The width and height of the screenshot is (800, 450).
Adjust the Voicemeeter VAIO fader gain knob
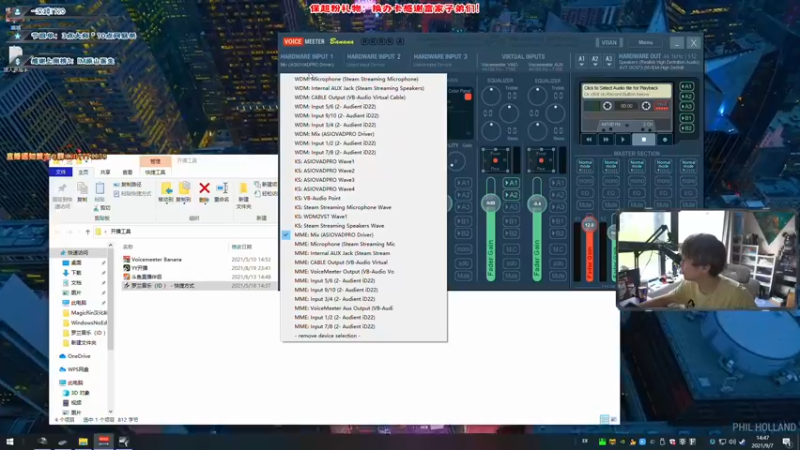click(490, 203)
